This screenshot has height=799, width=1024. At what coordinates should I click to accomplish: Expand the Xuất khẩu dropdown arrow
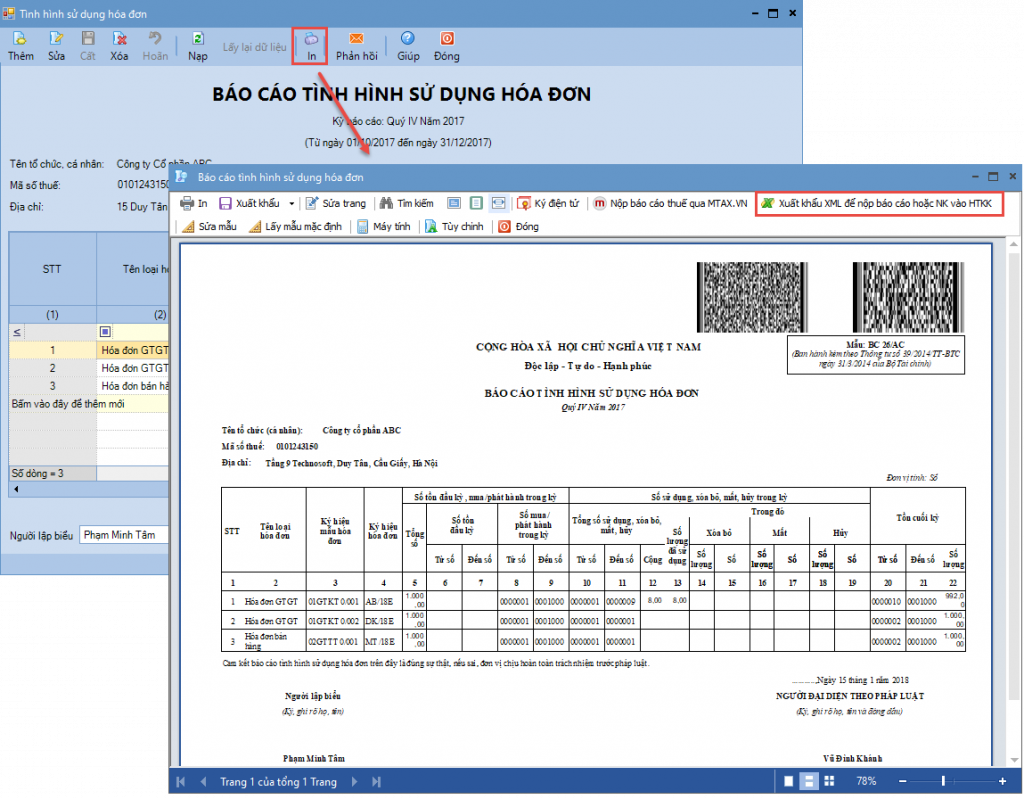point(292,203)
